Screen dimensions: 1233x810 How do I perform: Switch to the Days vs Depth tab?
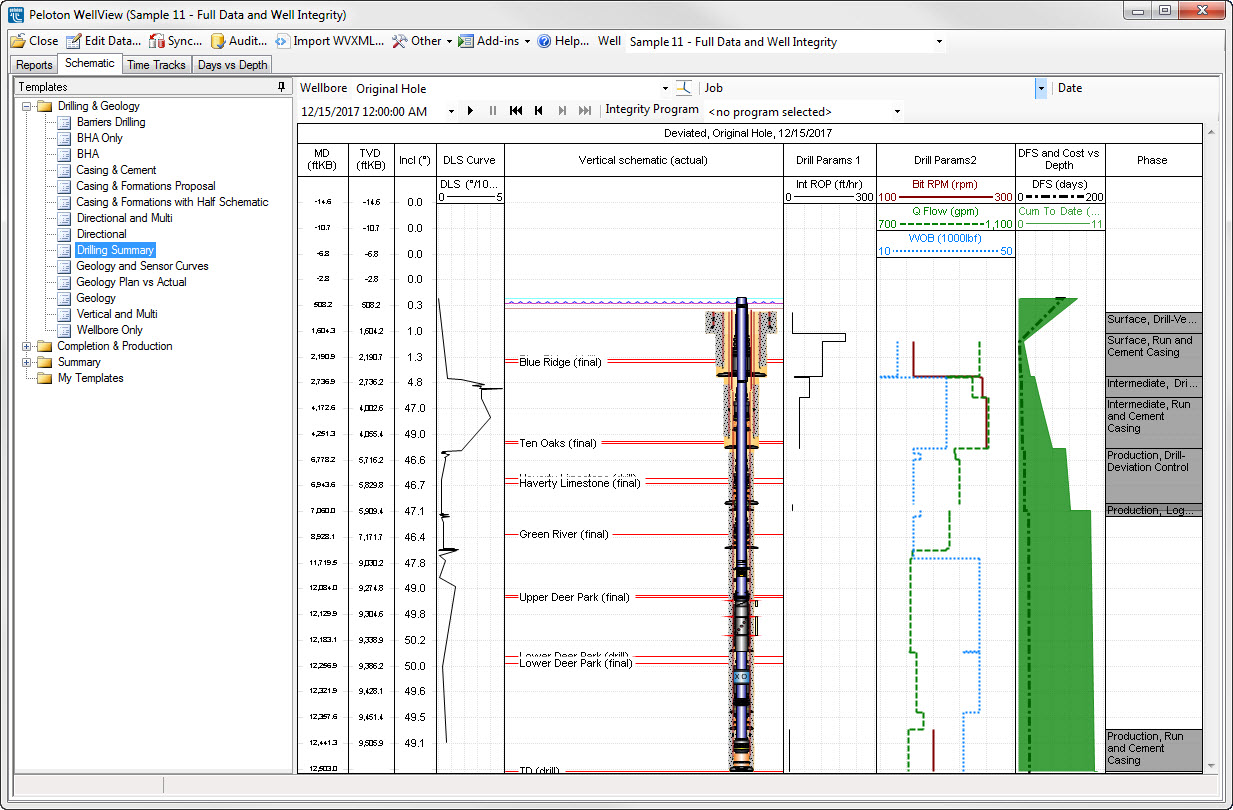click(x=232, y=65)
